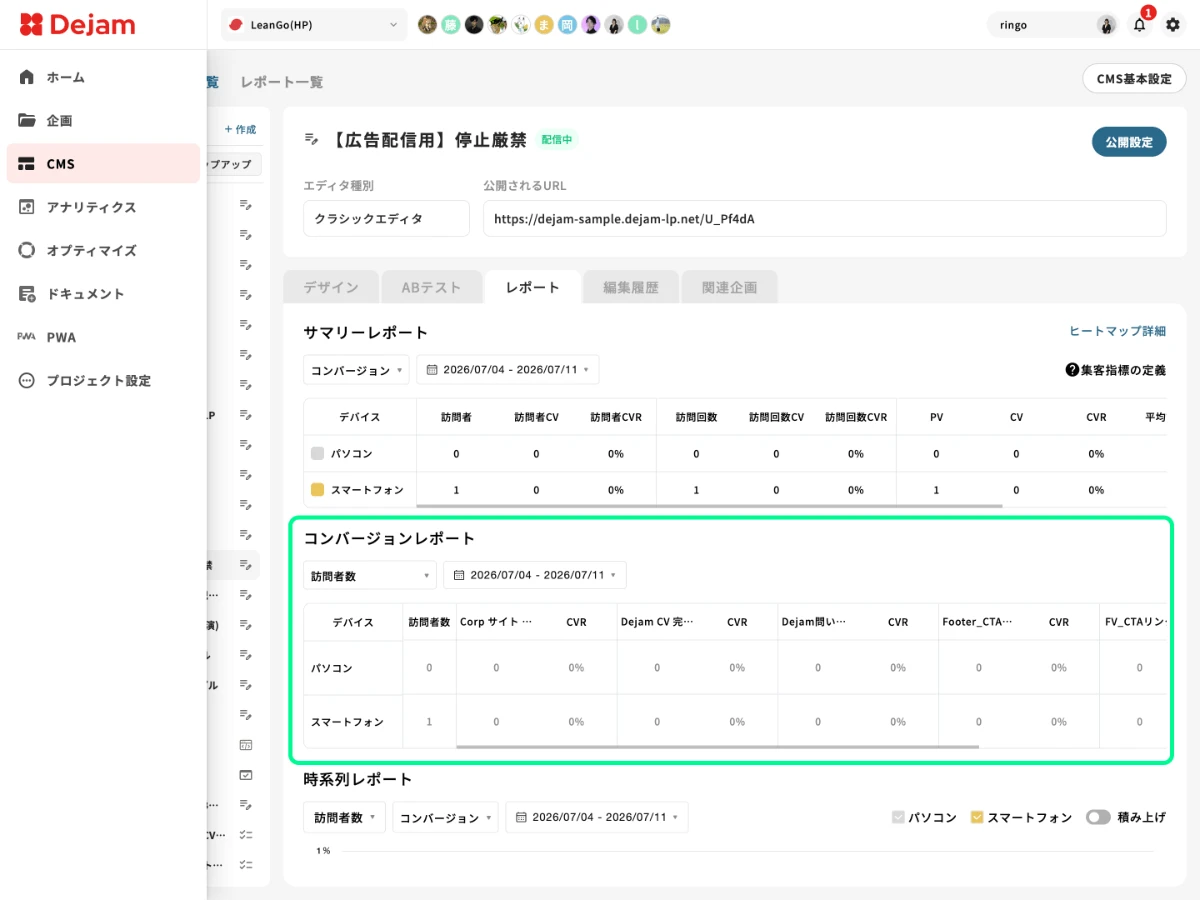
Task: Click the パソコン row in Conversion report
Action: [x=735, y=667]
